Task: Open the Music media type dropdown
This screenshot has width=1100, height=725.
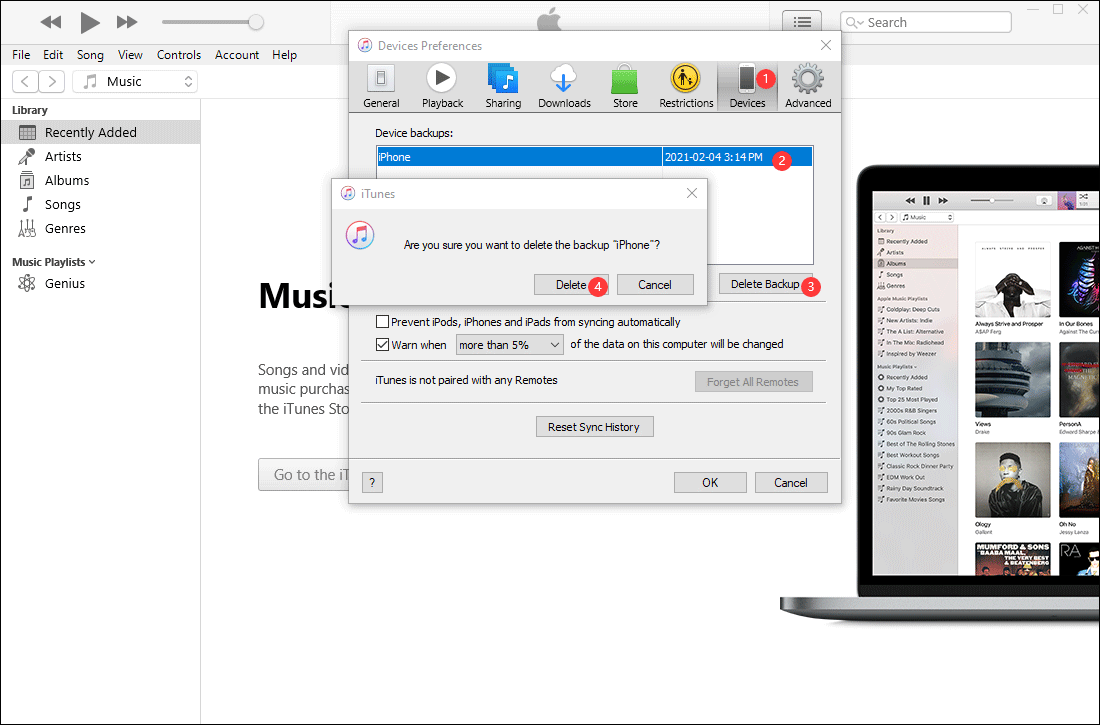Action: tap(135, 81)
